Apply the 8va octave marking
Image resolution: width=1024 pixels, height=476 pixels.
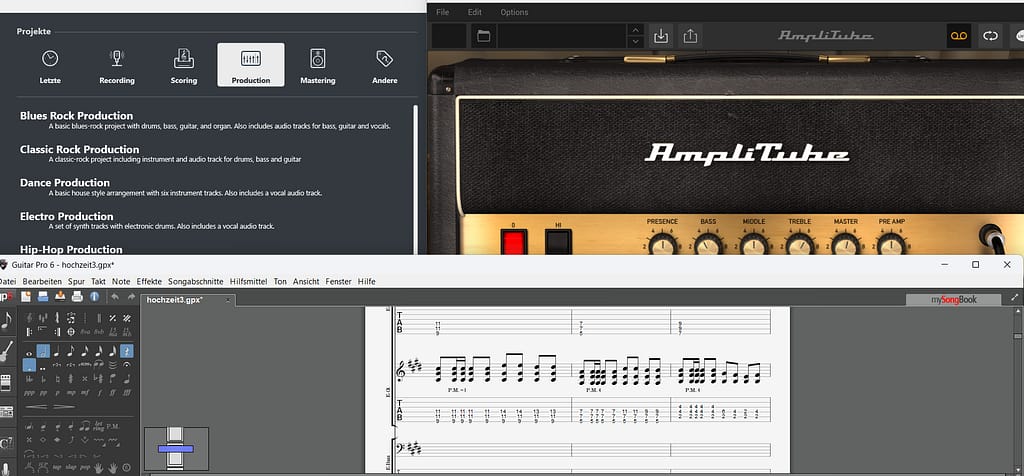[x=85, y=332]
